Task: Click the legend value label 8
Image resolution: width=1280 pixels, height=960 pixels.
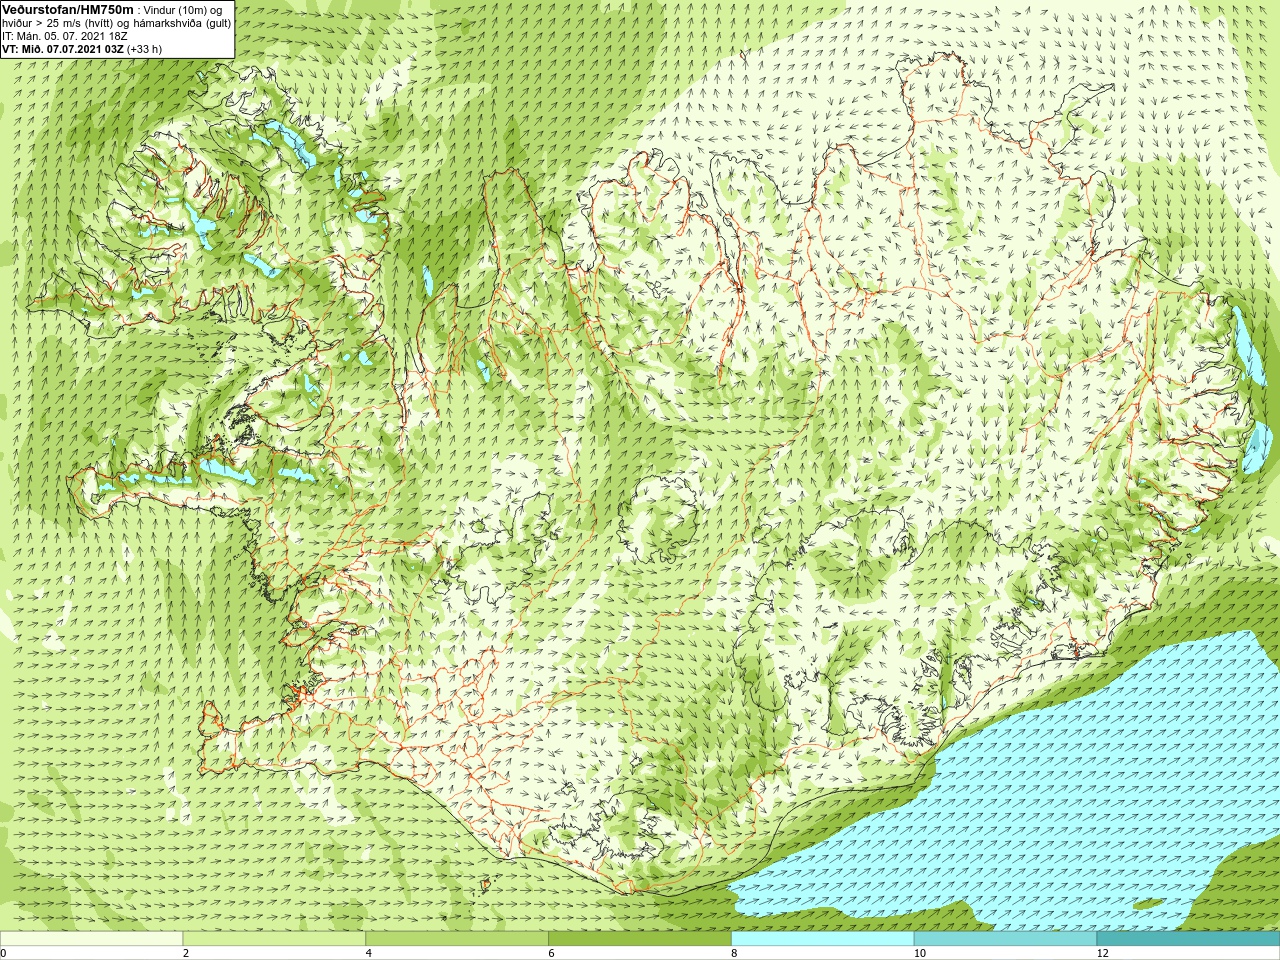Action: pos(734,953)
